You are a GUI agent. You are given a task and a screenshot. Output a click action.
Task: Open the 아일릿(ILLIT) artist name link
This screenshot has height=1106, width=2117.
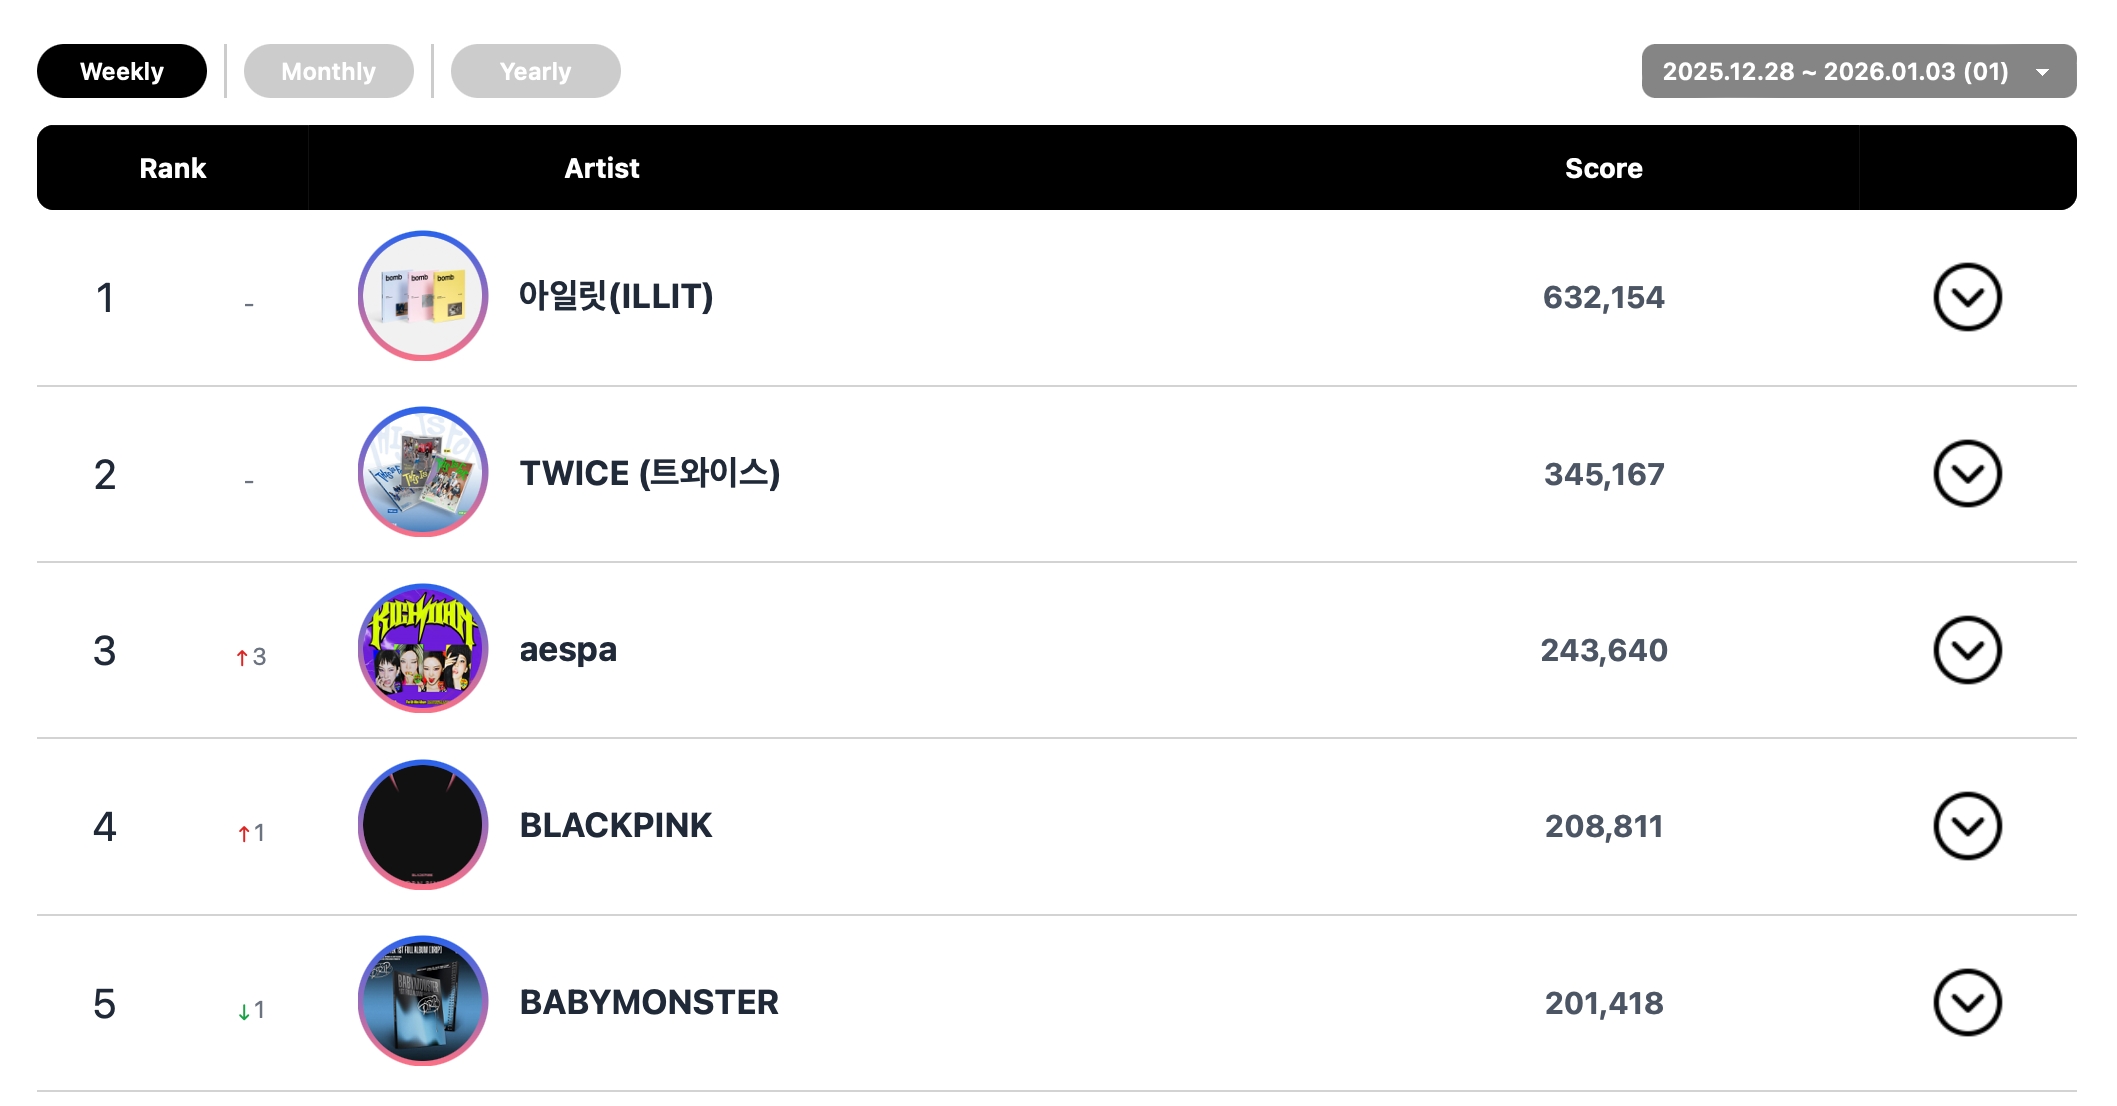coord(615,296)
